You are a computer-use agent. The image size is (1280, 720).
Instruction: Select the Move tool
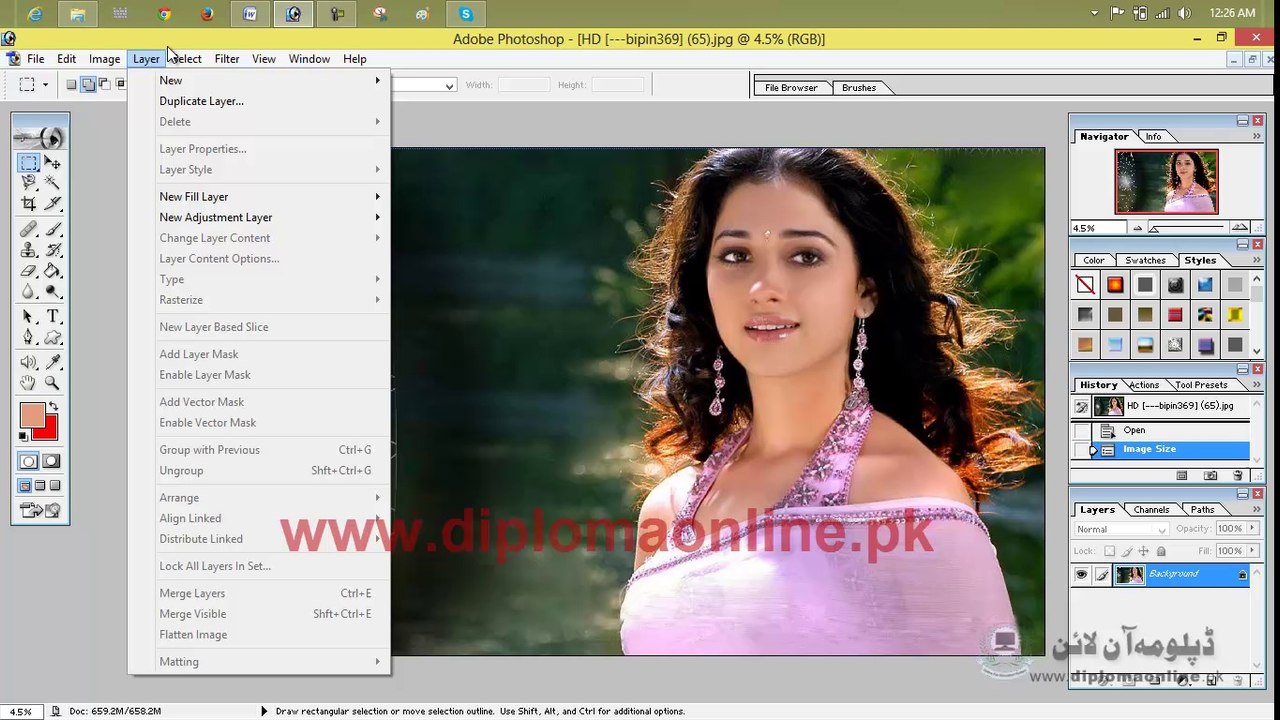coord(52,163)
